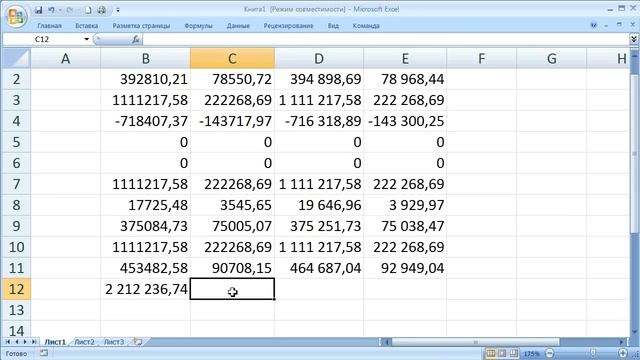Select column B header
Image resolution: width=640 pixels, height=360 pixels.
(145, 58)
